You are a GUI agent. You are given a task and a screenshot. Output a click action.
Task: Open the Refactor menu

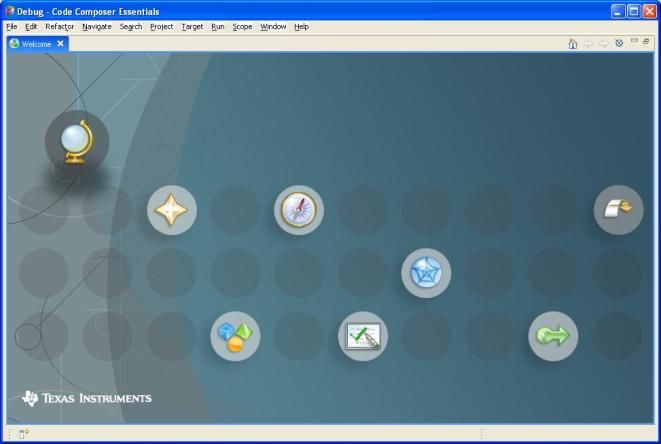59,27
